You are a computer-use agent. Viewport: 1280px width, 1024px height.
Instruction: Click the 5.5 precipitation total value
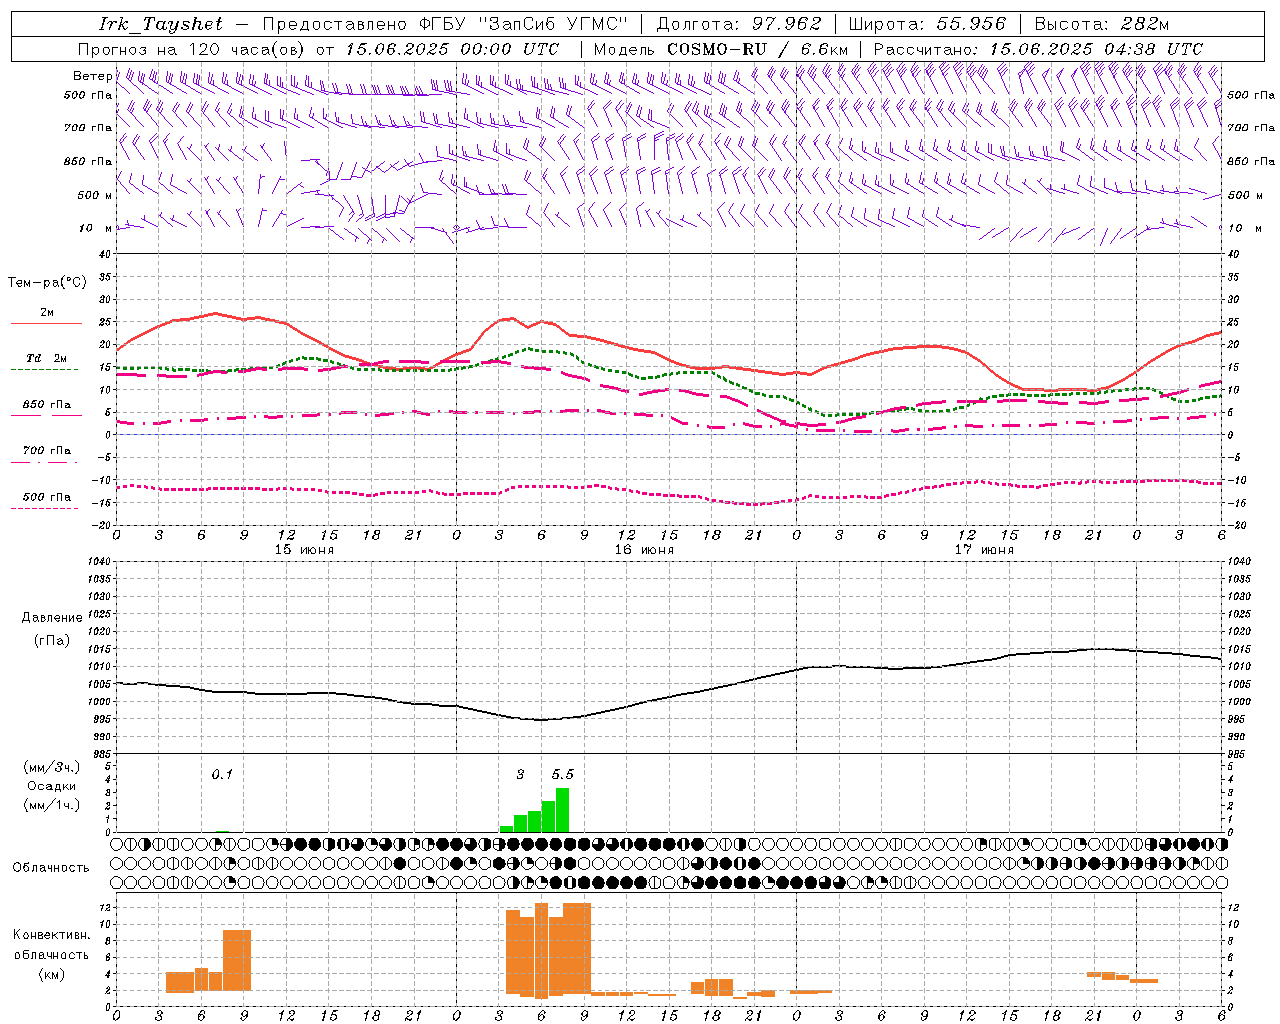(x=562, y=774)
